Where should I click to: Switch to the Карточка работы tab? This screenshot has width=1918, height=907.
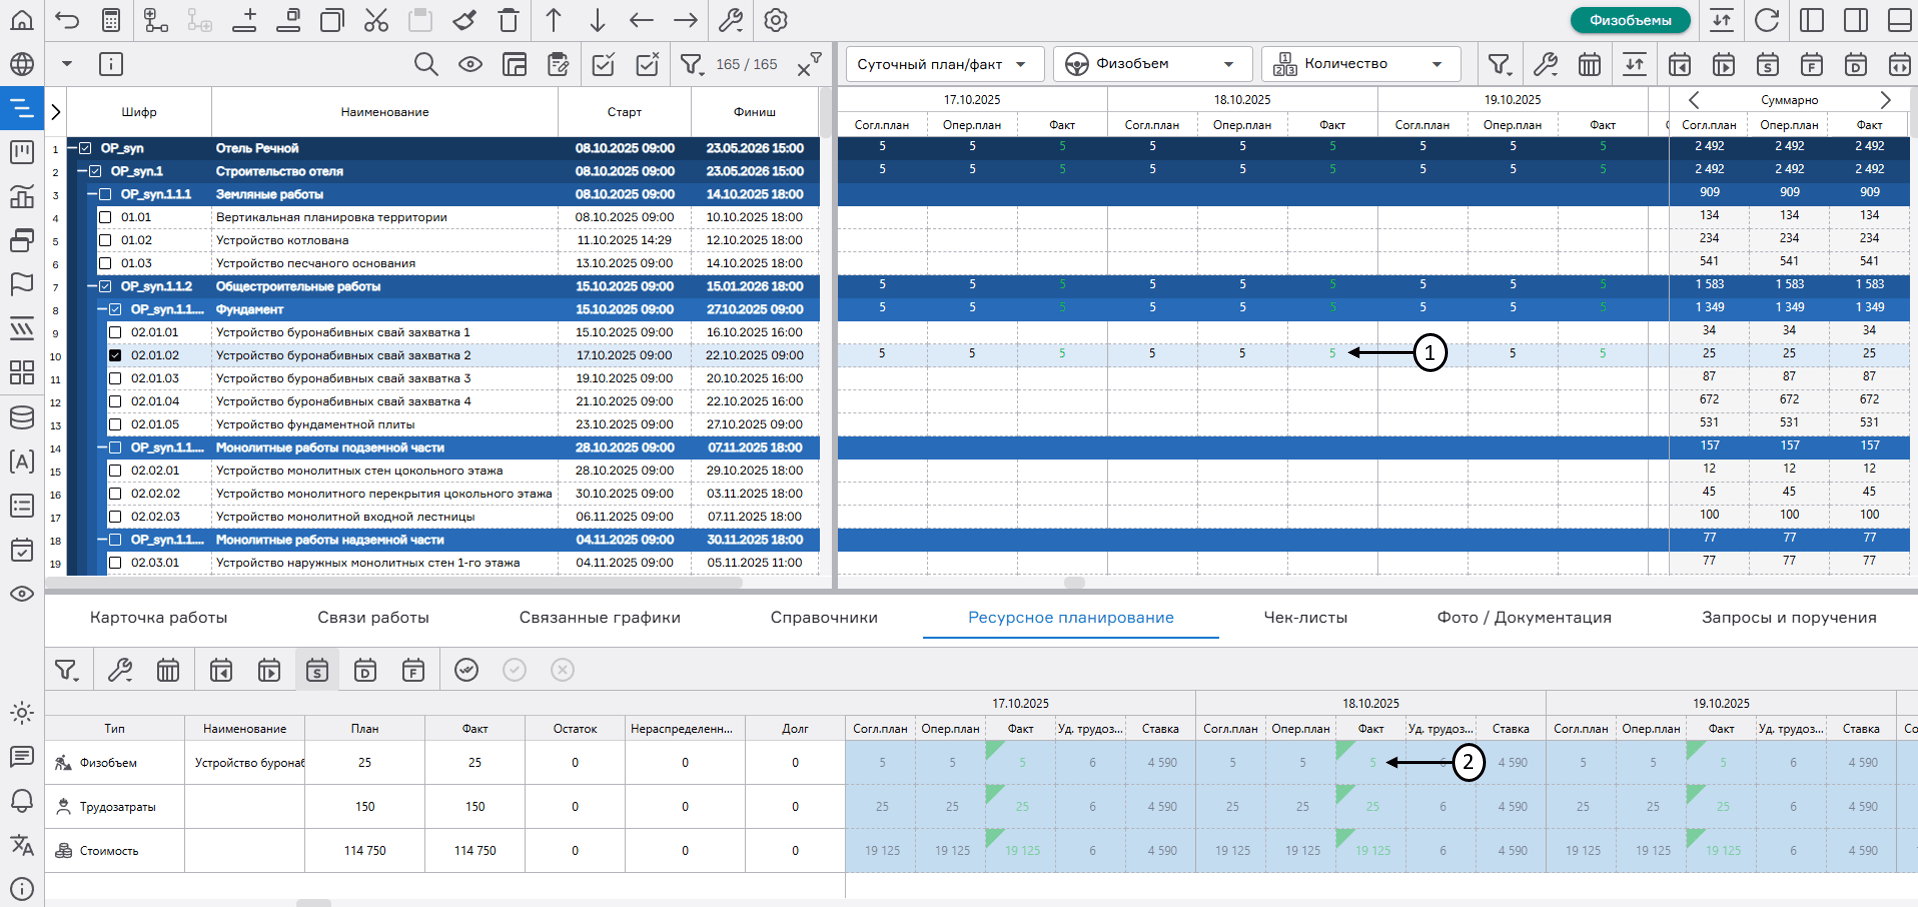click(158, 618)
